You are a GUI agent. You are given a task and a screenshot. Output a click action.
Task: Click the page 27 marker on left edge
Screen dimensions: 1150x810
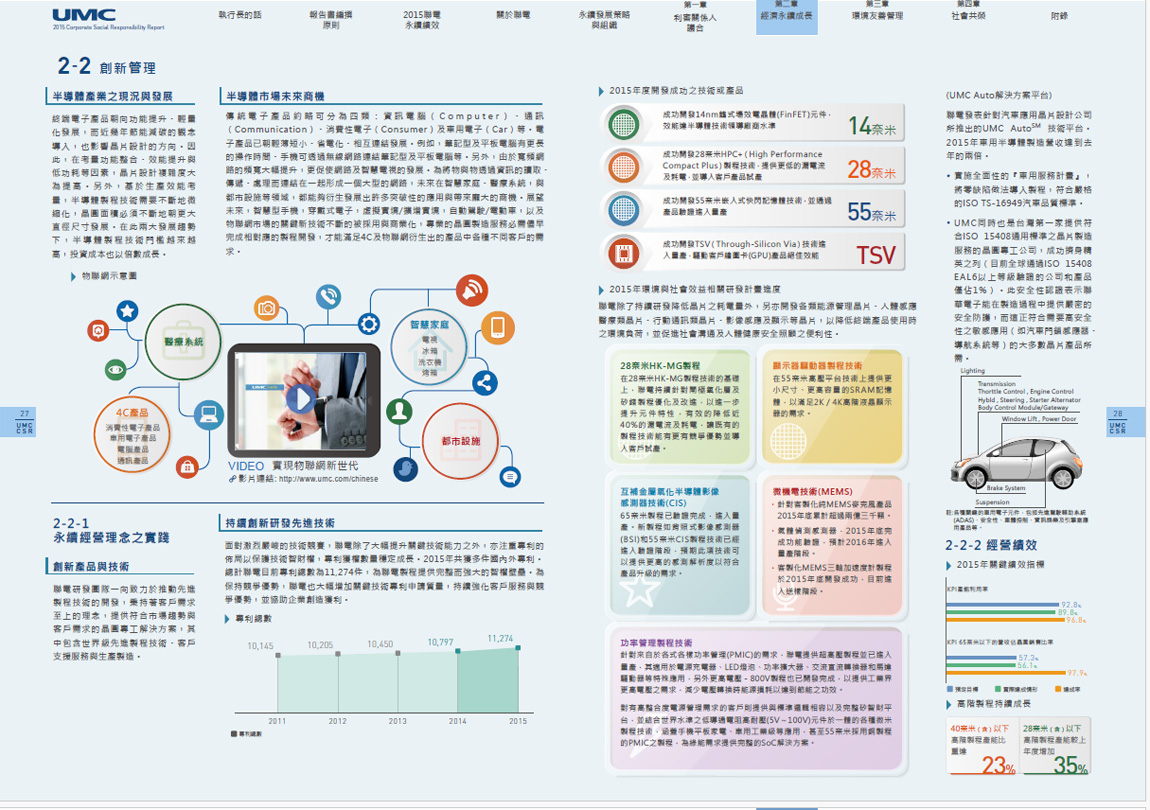click(x=25, y=422)
